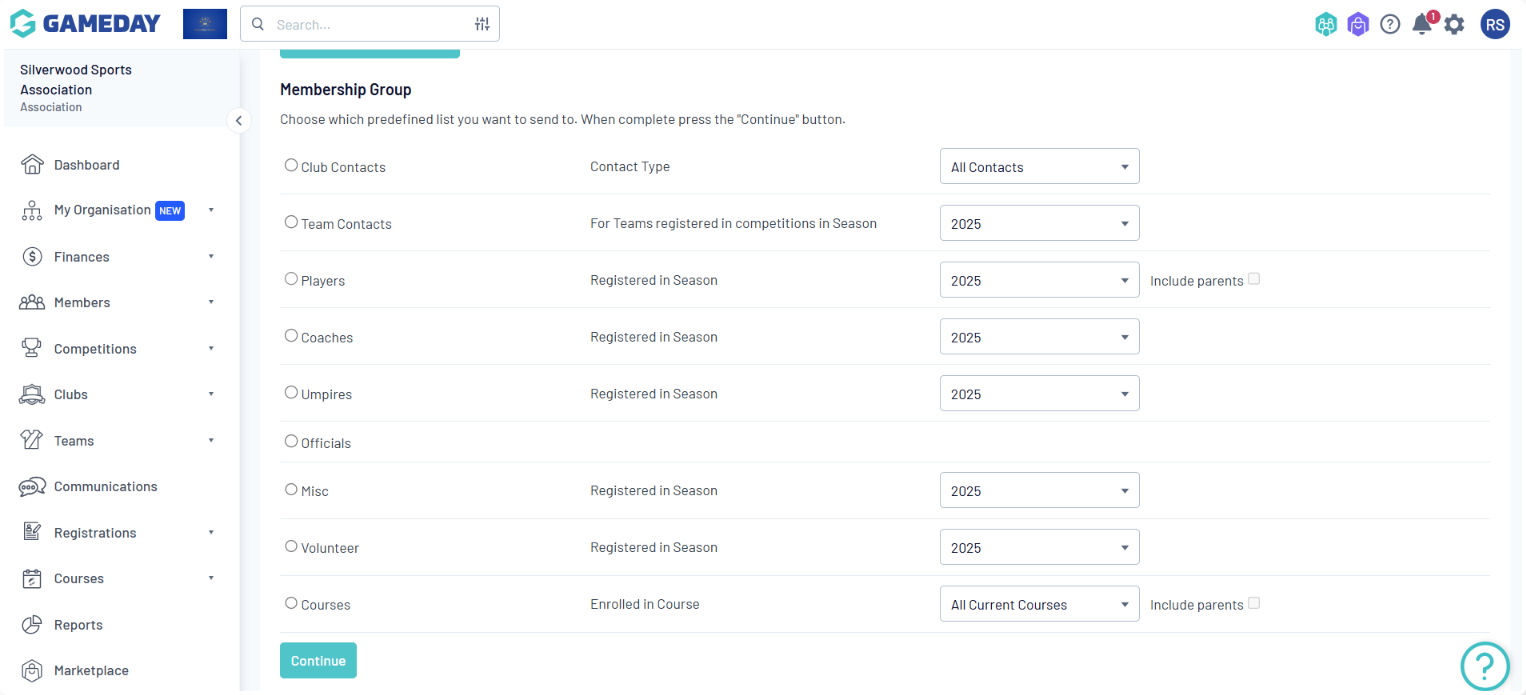Click the help question mark in header
This screenshot has width=1526, height=695.
tap(1390, 24)
